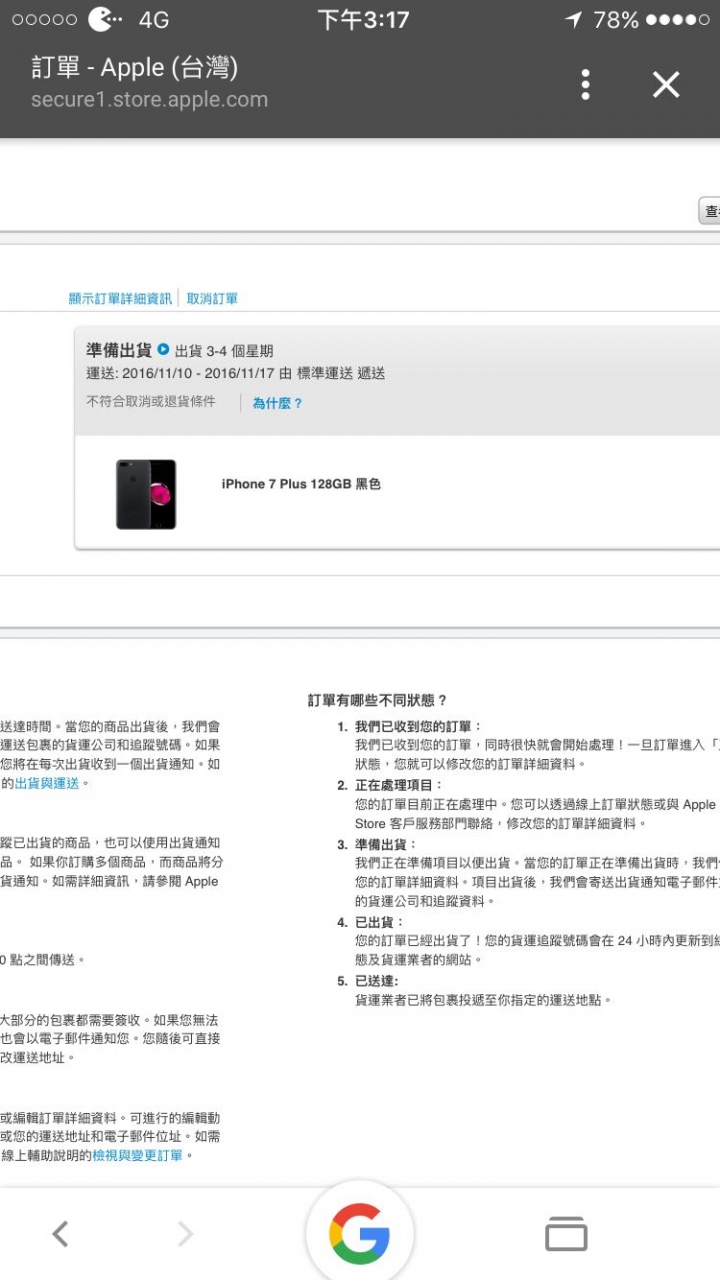This screenshot has width=720, height=1280.
Task: Tap the secure1.store.apple.com address text
Action: coord(150,100)
